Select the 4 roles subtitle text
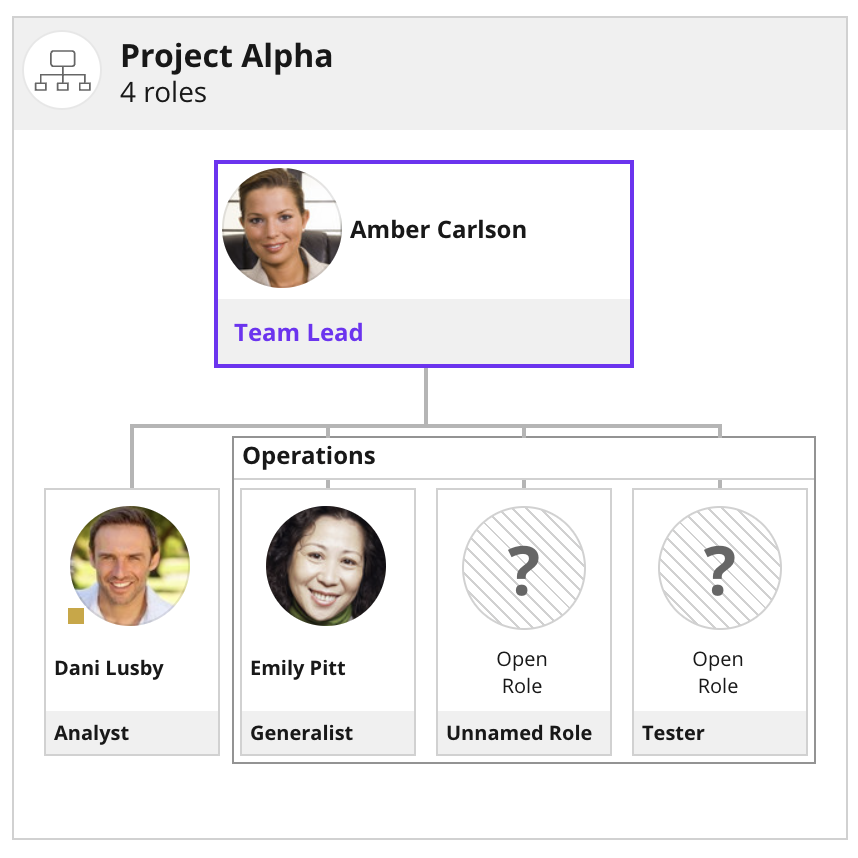Screen dimensions: 858x858 [164, 92]
